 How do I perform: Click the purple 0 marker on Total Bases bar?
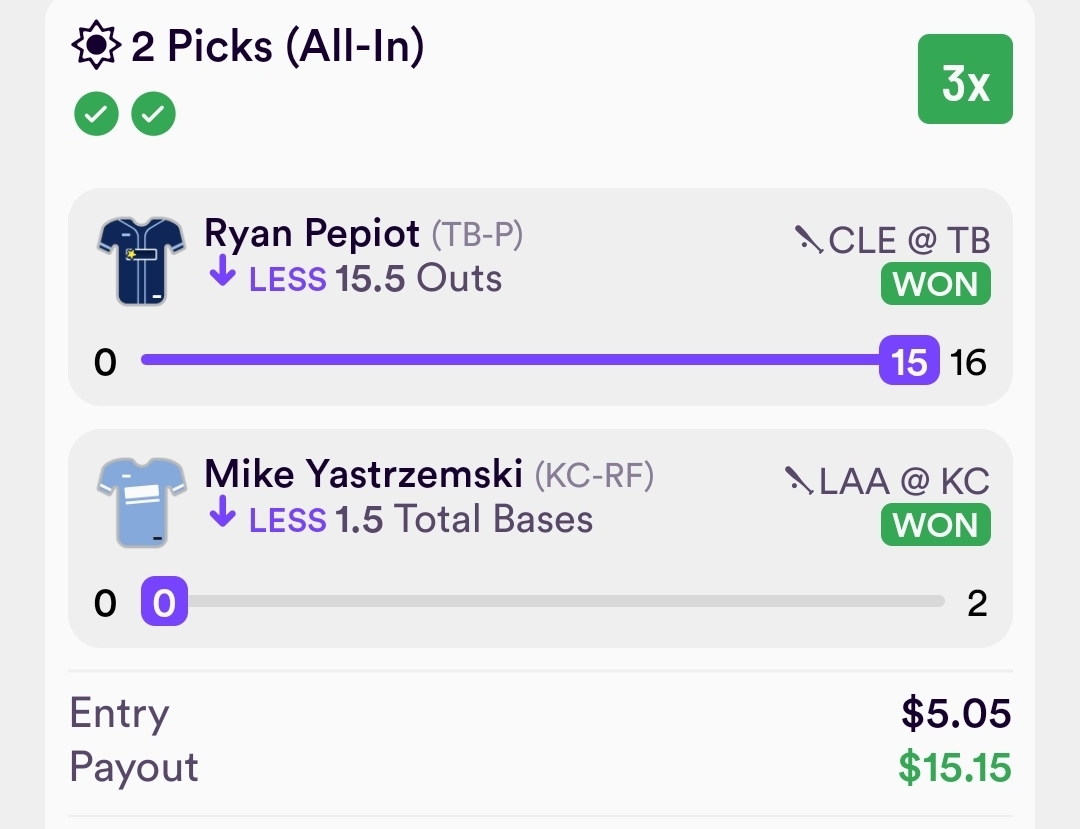click(x=165, y=603)
